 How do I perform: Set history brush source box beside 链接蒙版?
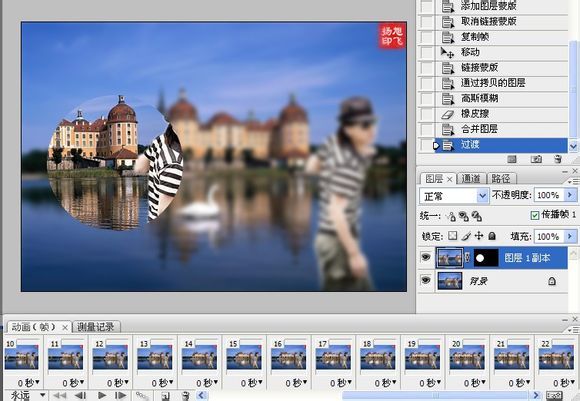tap(426, 68)
